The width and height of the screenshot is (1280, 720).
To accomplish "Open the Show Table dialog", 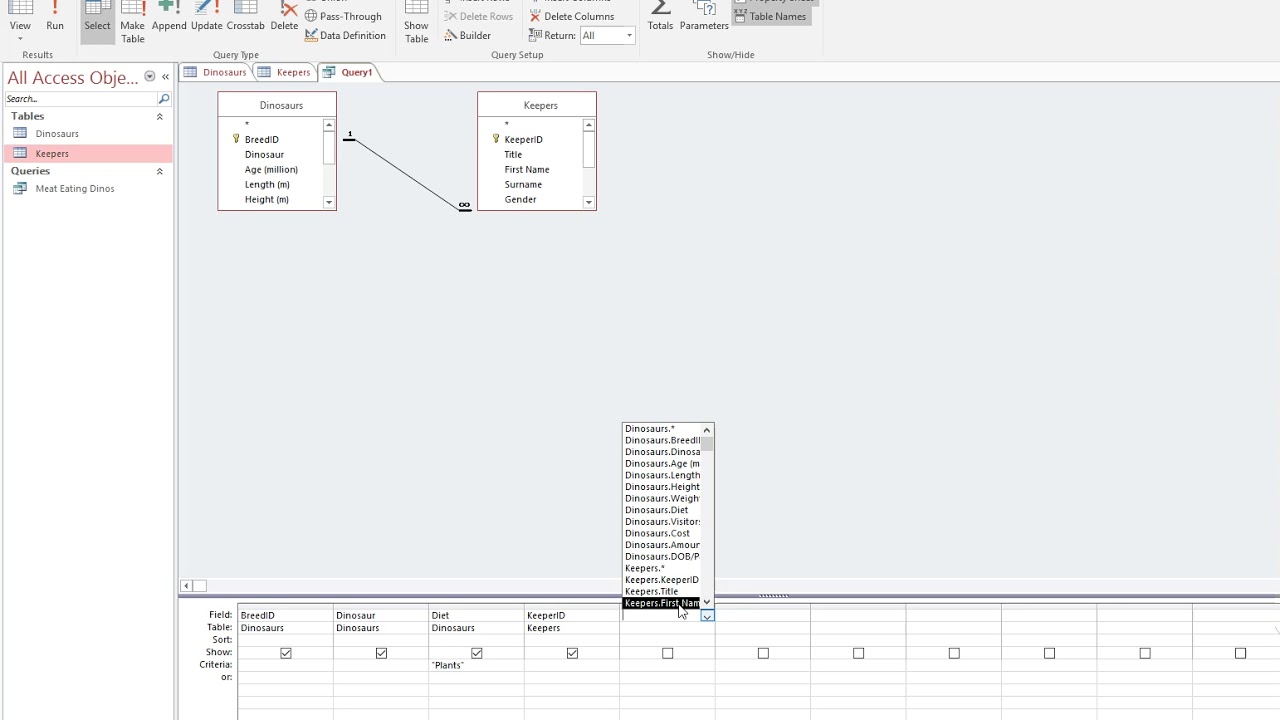I will [x=417, y=22].
